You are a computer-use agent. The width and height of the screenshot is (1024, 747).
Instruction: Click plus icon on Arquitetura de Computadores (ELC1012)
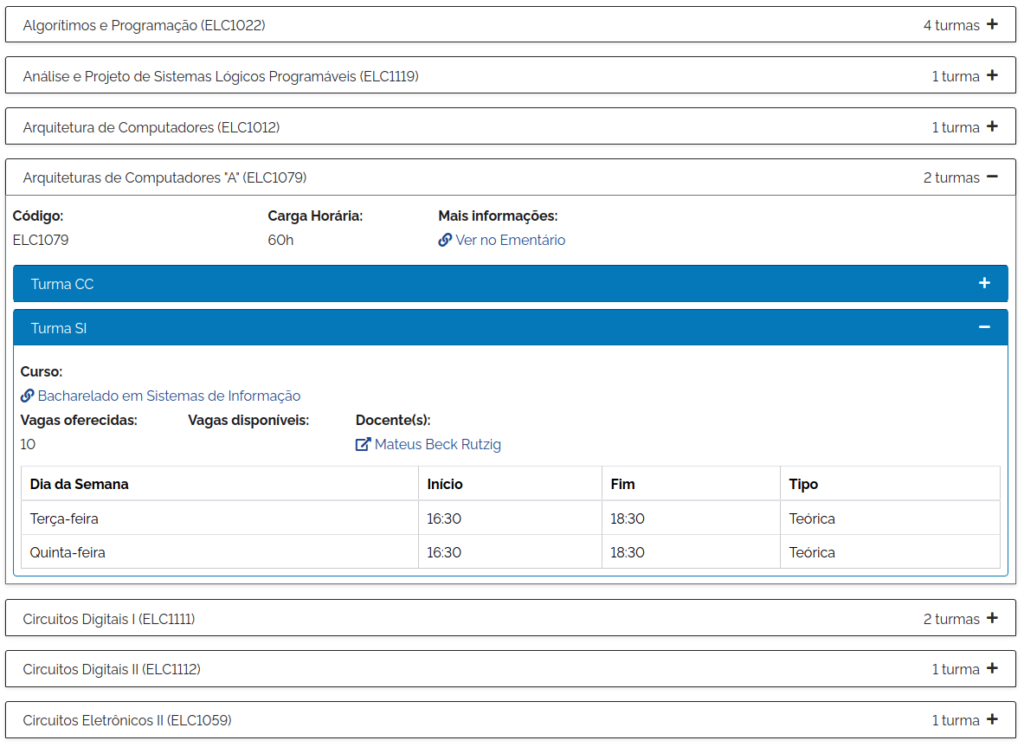coord(992,127)
